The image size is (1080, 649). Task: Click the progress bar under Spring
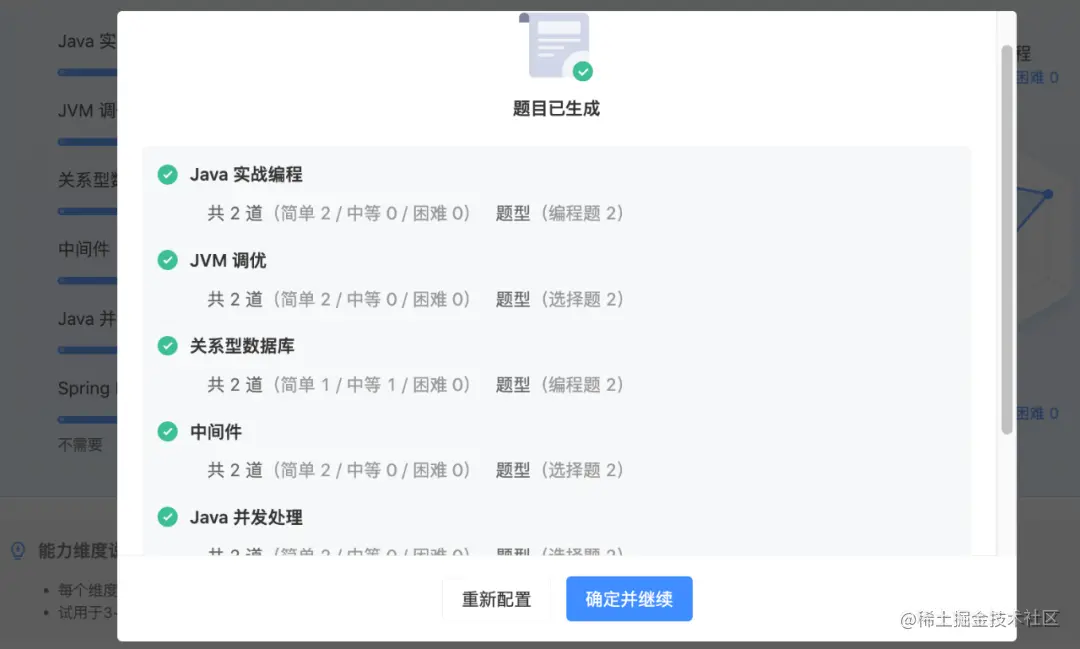85,418
